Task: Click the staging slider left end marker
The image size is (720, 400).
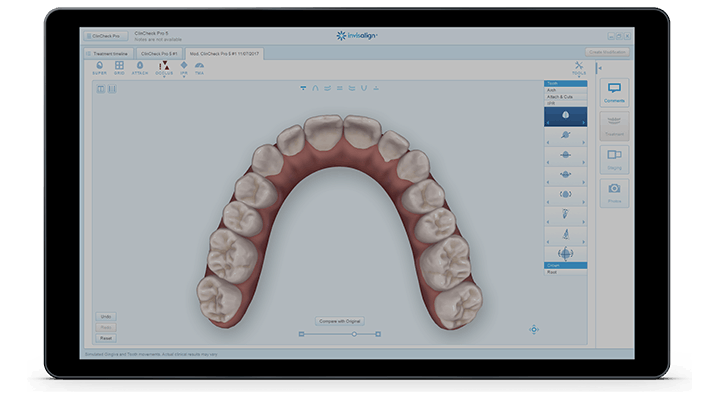Action: tap(301, 334)
